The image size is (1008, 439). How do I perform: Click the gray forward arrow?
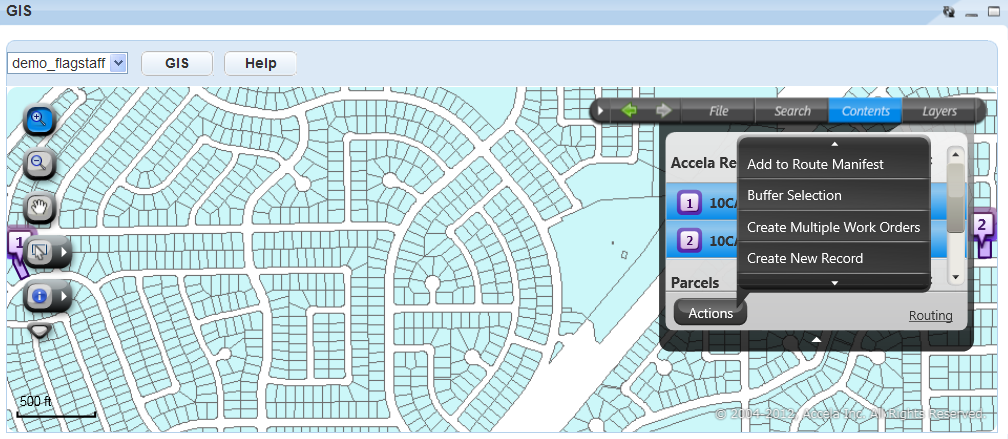point(662,111)
